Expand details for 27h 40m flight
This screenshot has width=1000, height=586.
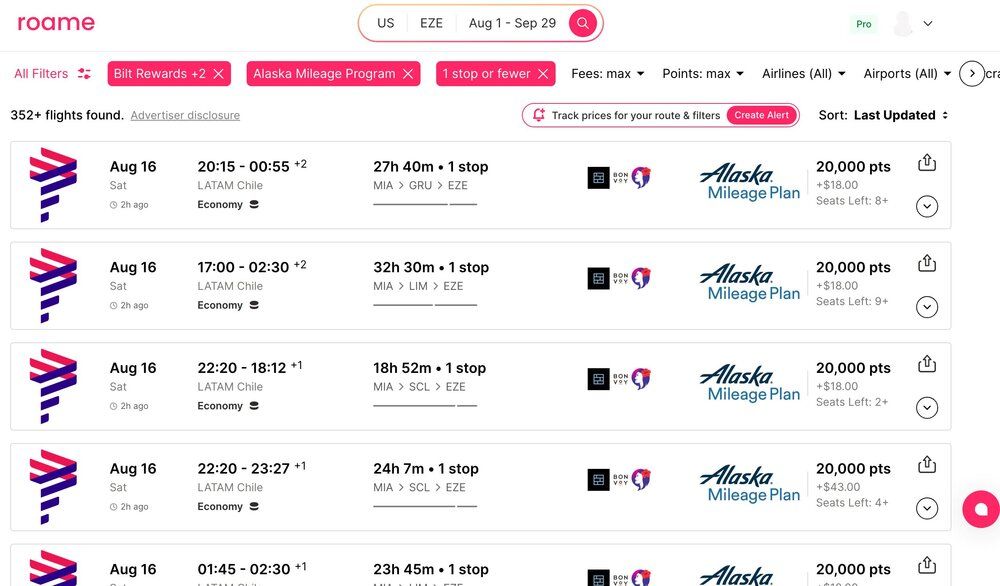(926, 206)
